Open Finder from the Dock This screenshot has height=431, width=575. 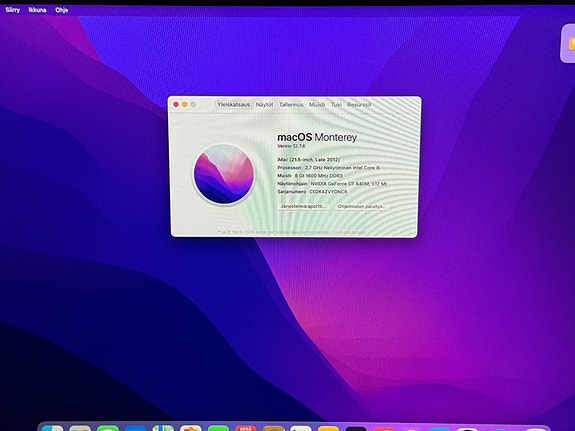tap(52, 428)
